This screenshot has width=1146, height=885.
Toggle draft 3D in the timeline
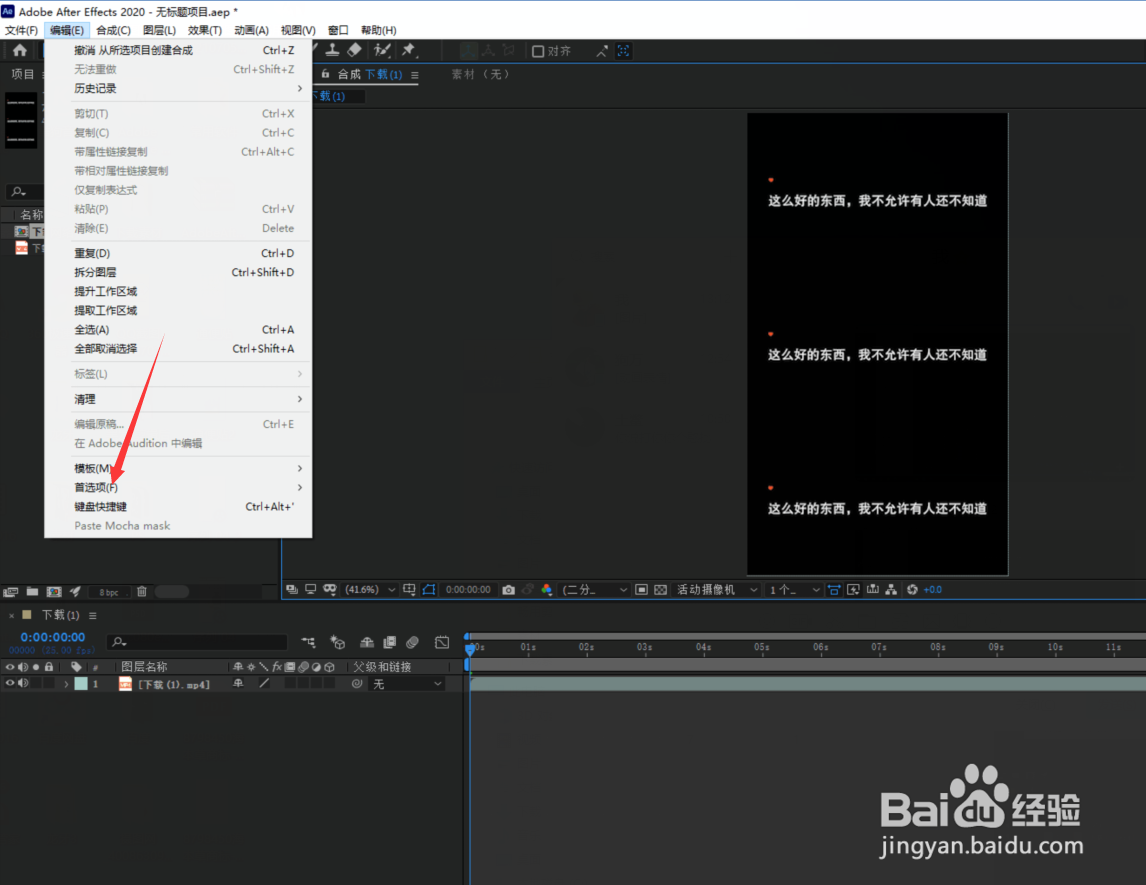click(x=338, y=642)
